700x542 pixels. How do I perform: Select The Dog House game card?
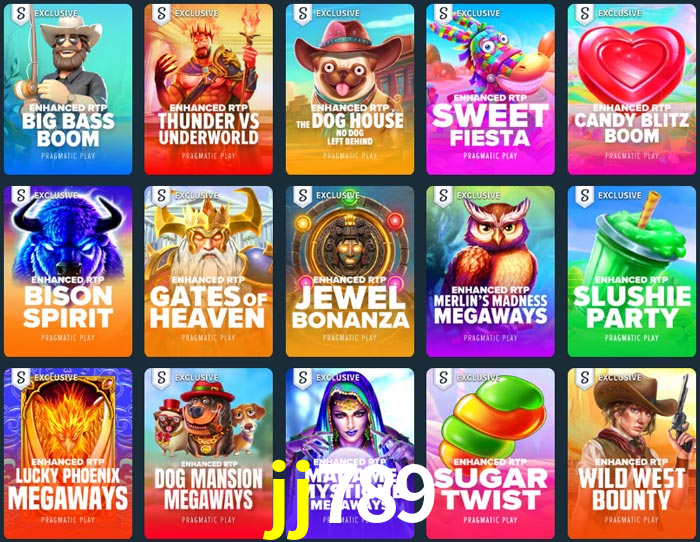pos(350,89)
